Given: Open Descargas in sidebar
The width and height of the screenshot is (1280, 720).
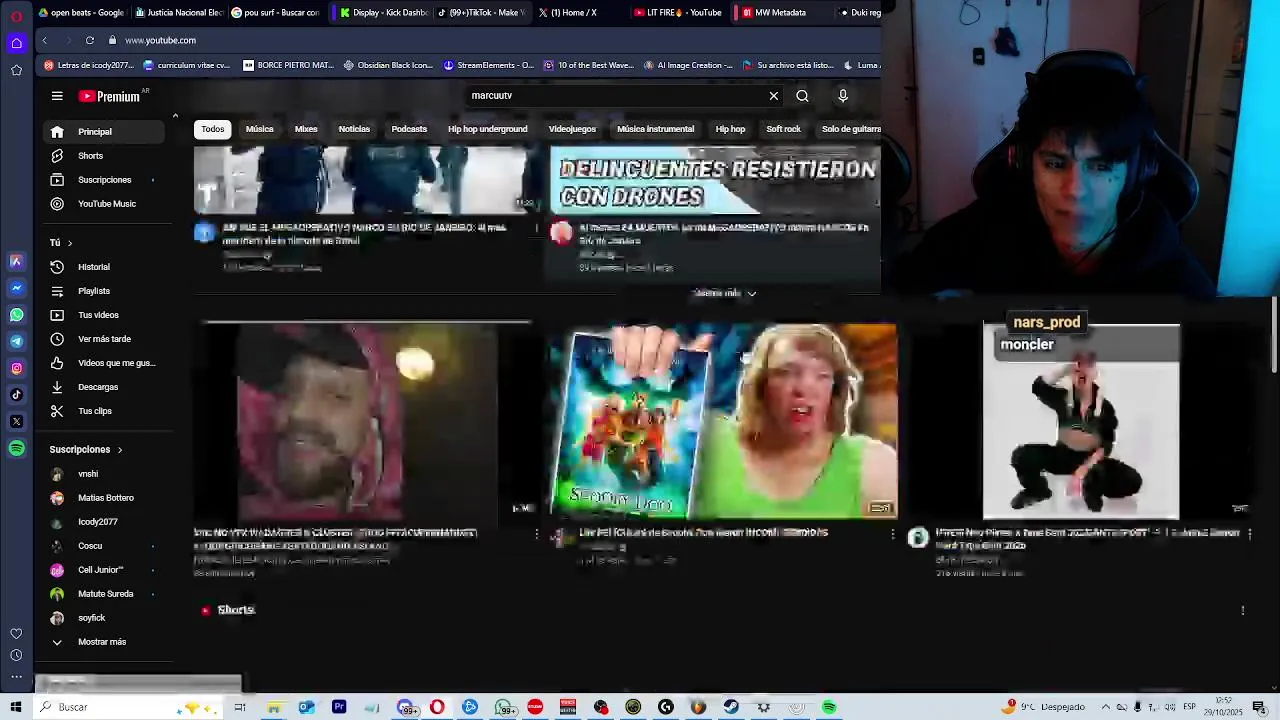Looking at the screenshot, I should pyautogui.click(x=104, y=387).
